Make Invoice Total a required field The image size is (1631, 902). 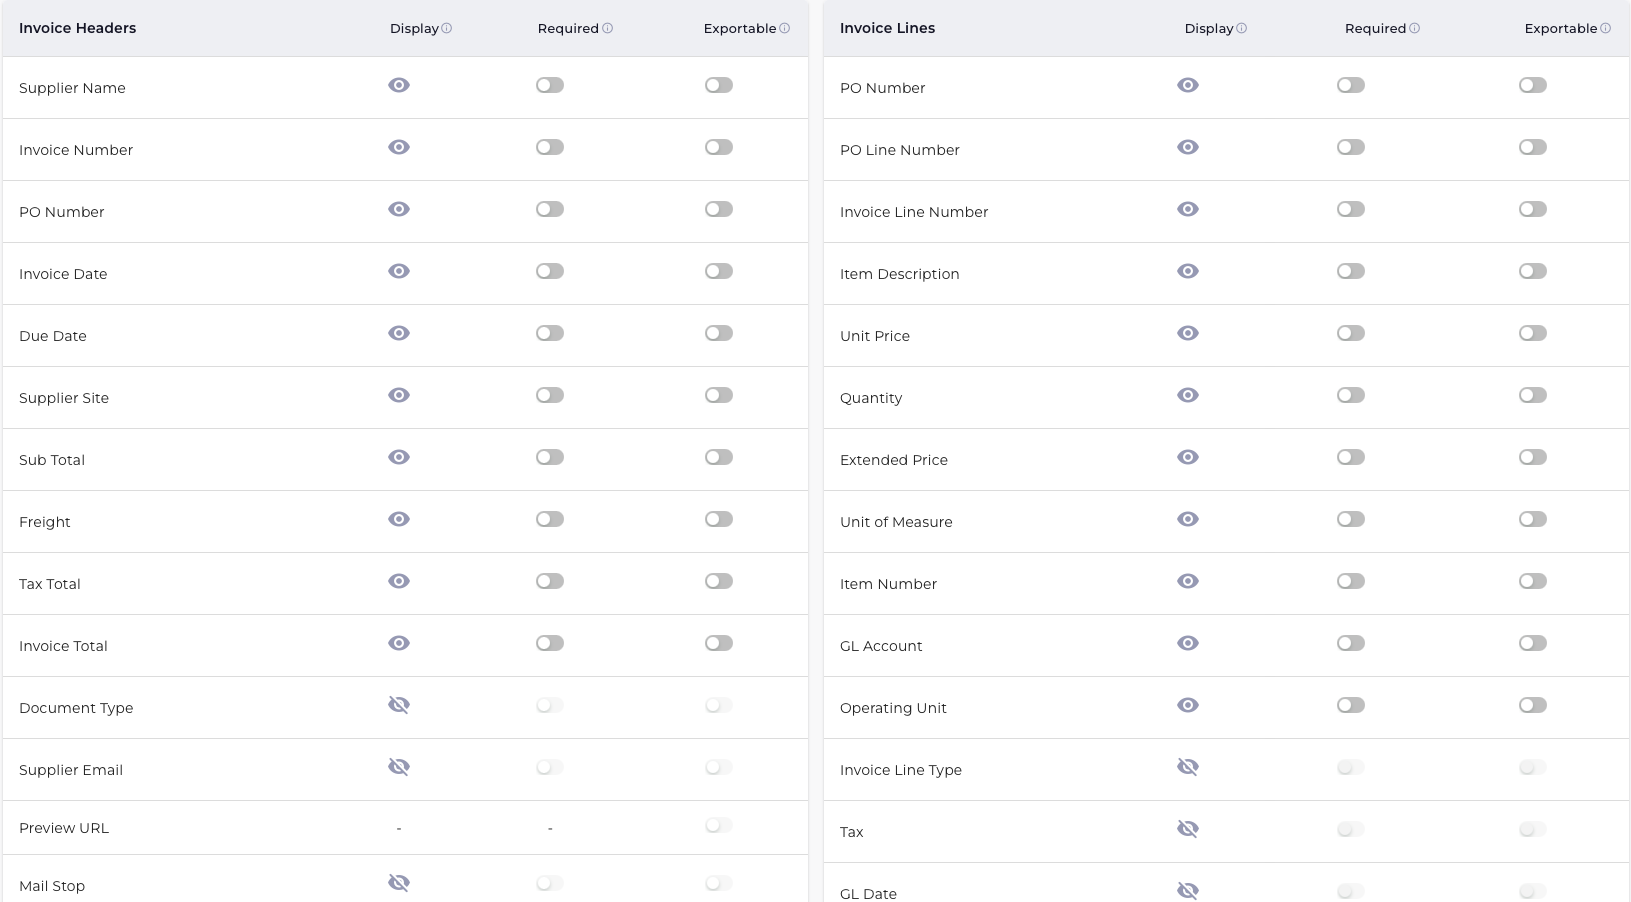click(x=550, y=643)
